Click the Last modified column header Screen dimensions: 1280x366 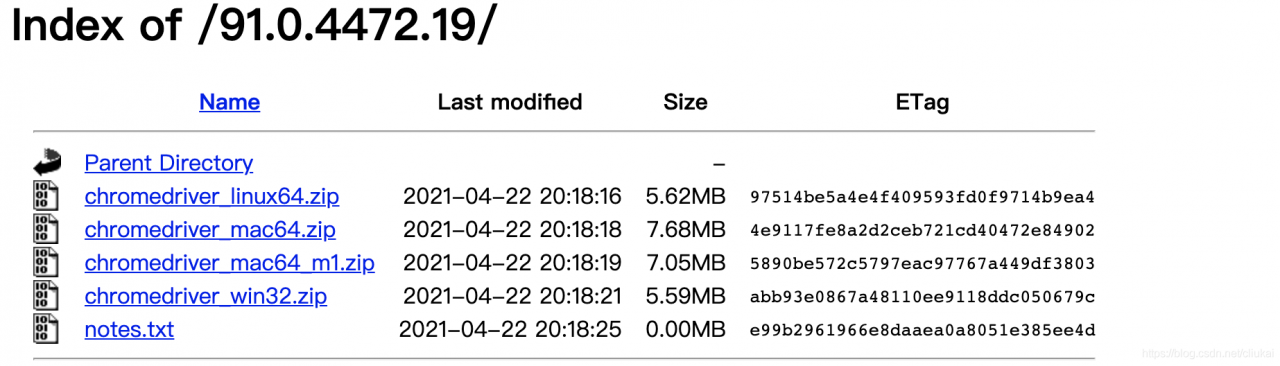(x=510, y=102)
